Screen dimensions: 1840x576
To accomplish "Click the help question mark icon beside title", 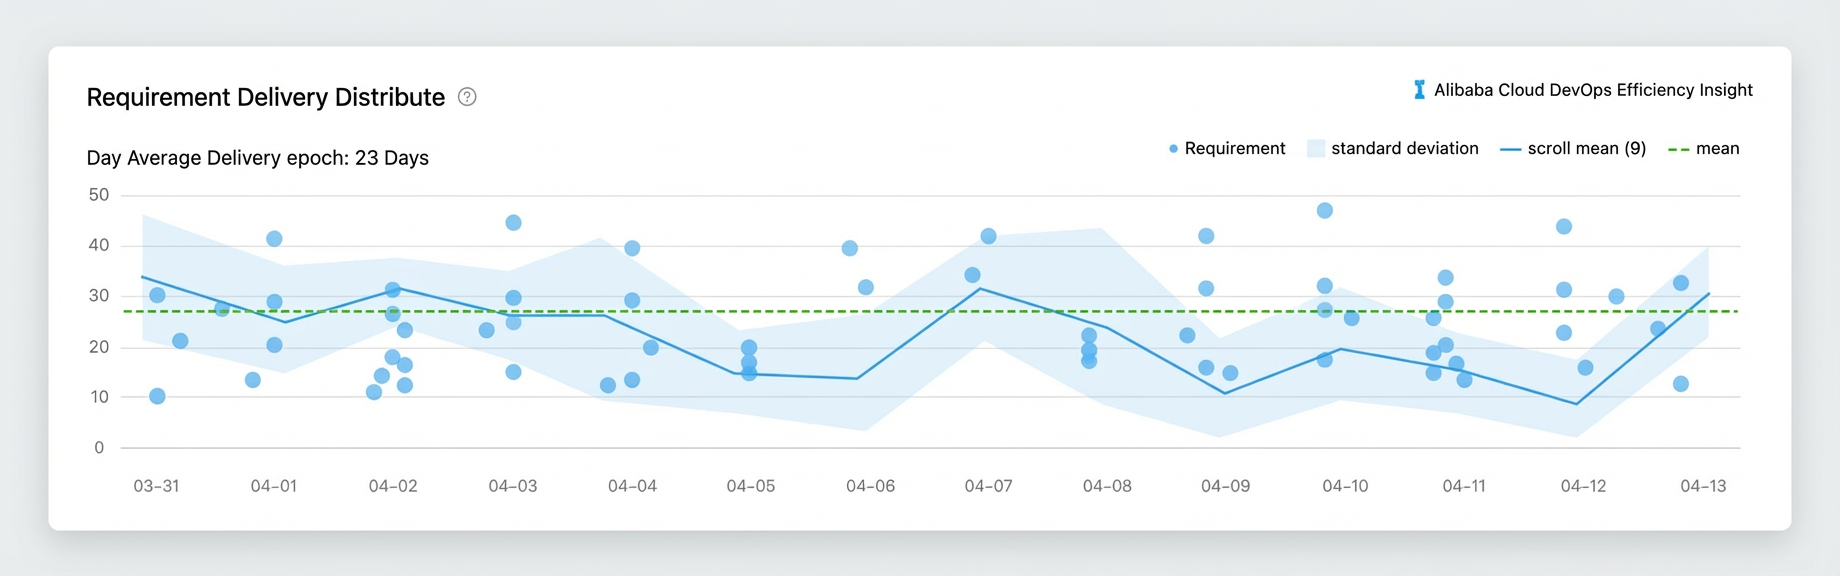I will coord(467,97).
